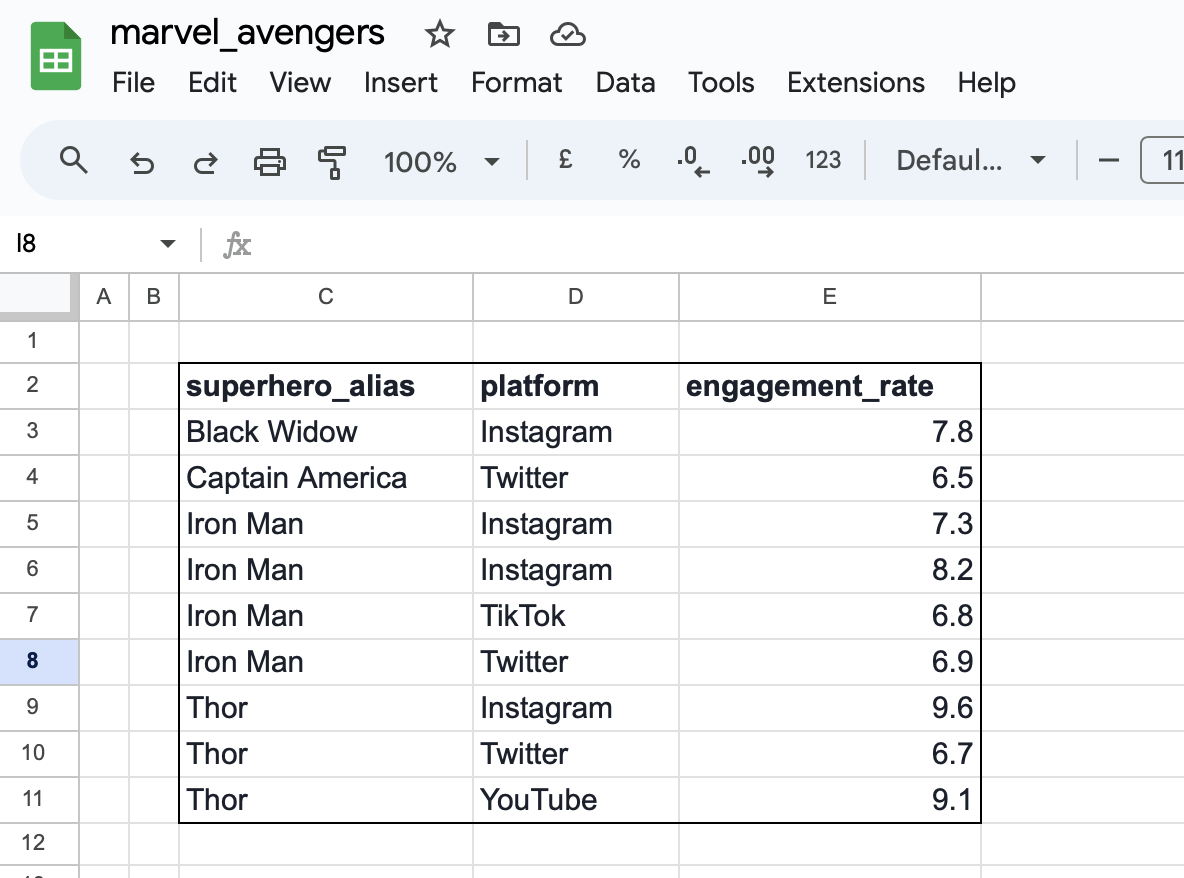Activate the paint format roller tool
The image size is (1184, 878).
331,161
